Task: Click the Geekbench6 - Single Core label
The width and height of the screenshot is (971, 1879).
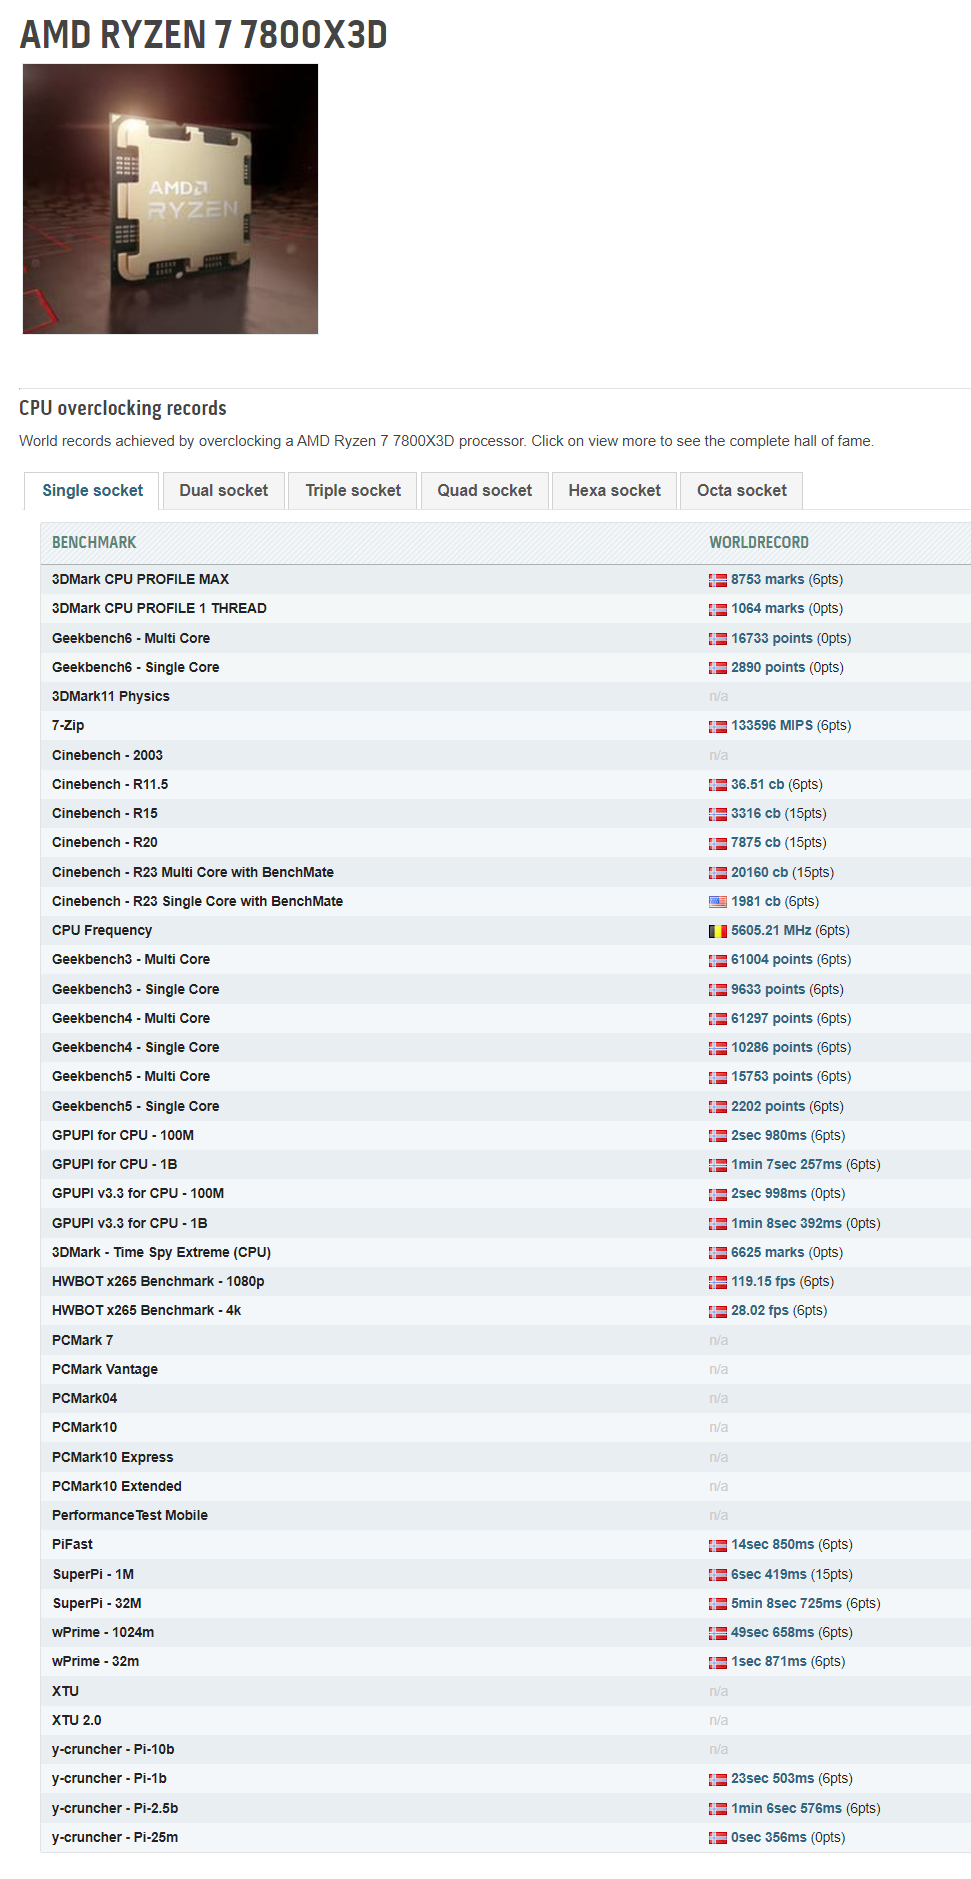Action: [135, 667]
